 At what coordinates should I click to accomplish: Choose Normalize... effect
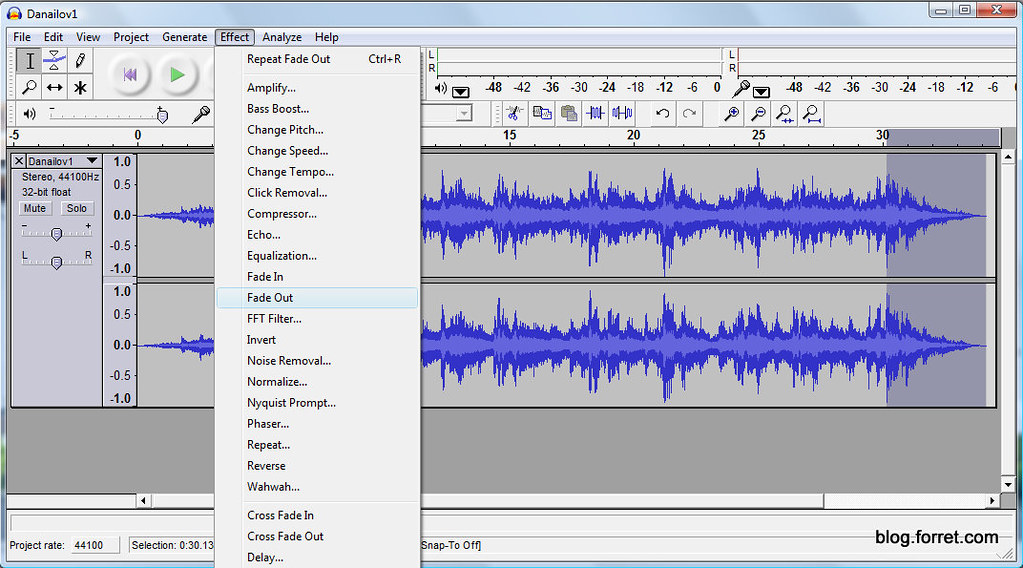(x=317, y=381)
